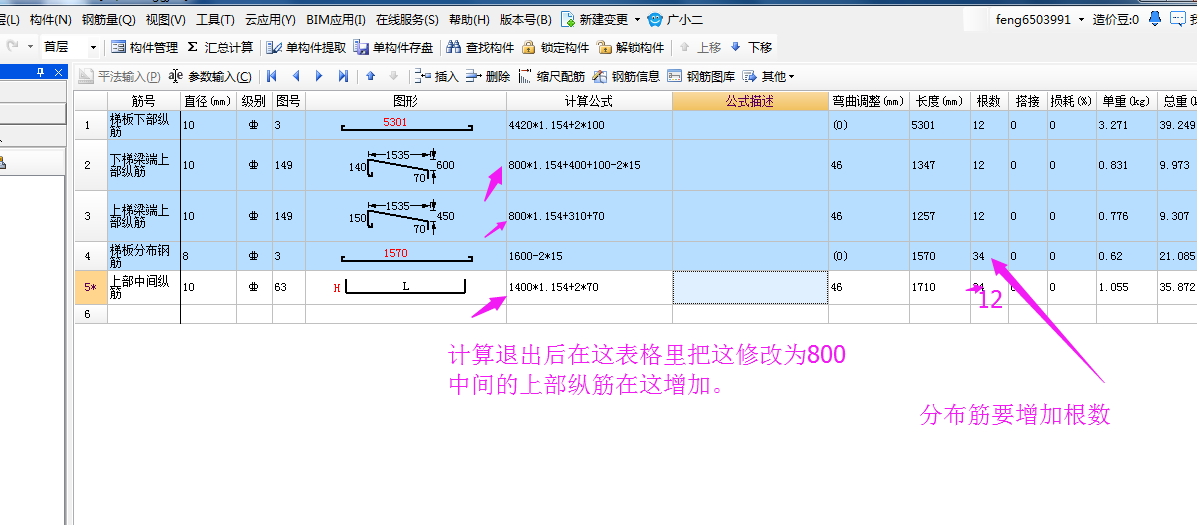Go to last record icon
Image resolution: width=1197 pixels, height=525 pixels.
click(x=344, y=76)
